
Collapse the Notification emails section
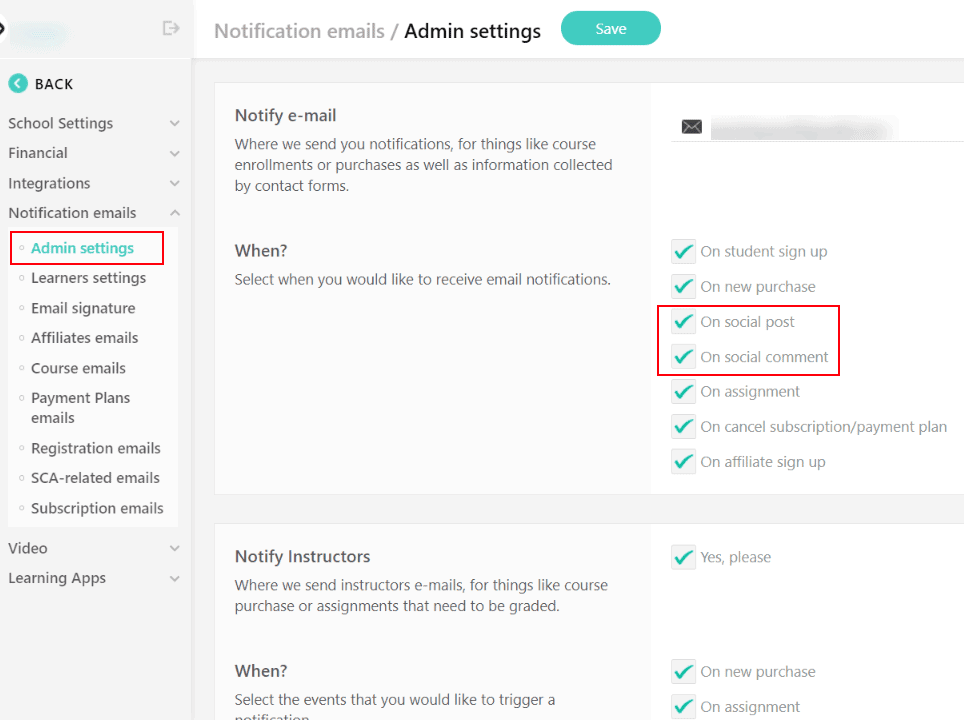175,213
